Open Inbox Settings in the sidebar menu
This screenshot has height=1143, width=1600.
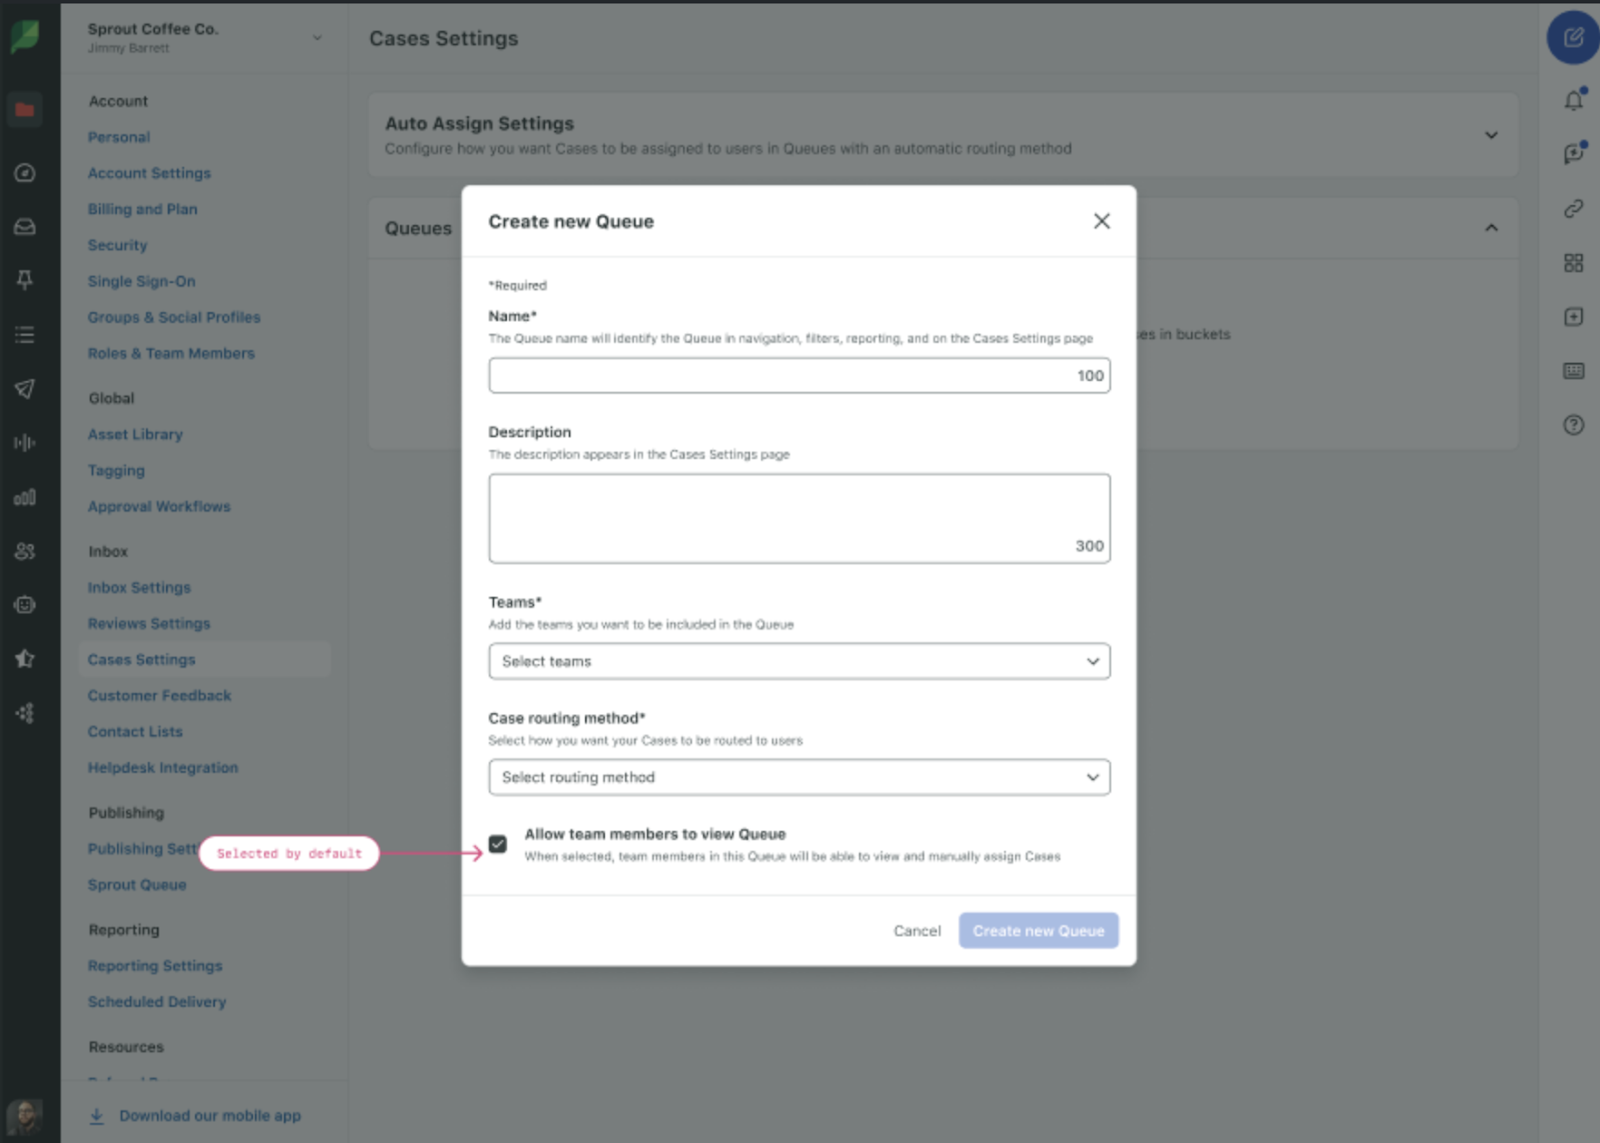pos(139,587)
